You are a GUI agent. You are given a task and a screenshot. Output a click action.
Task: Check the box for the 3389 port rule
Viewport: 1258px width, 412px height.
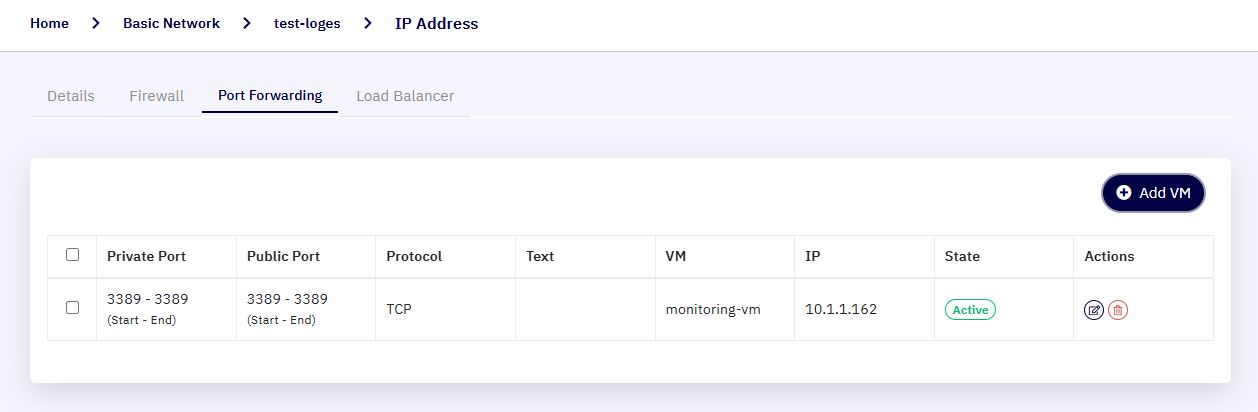pos(72,308)
